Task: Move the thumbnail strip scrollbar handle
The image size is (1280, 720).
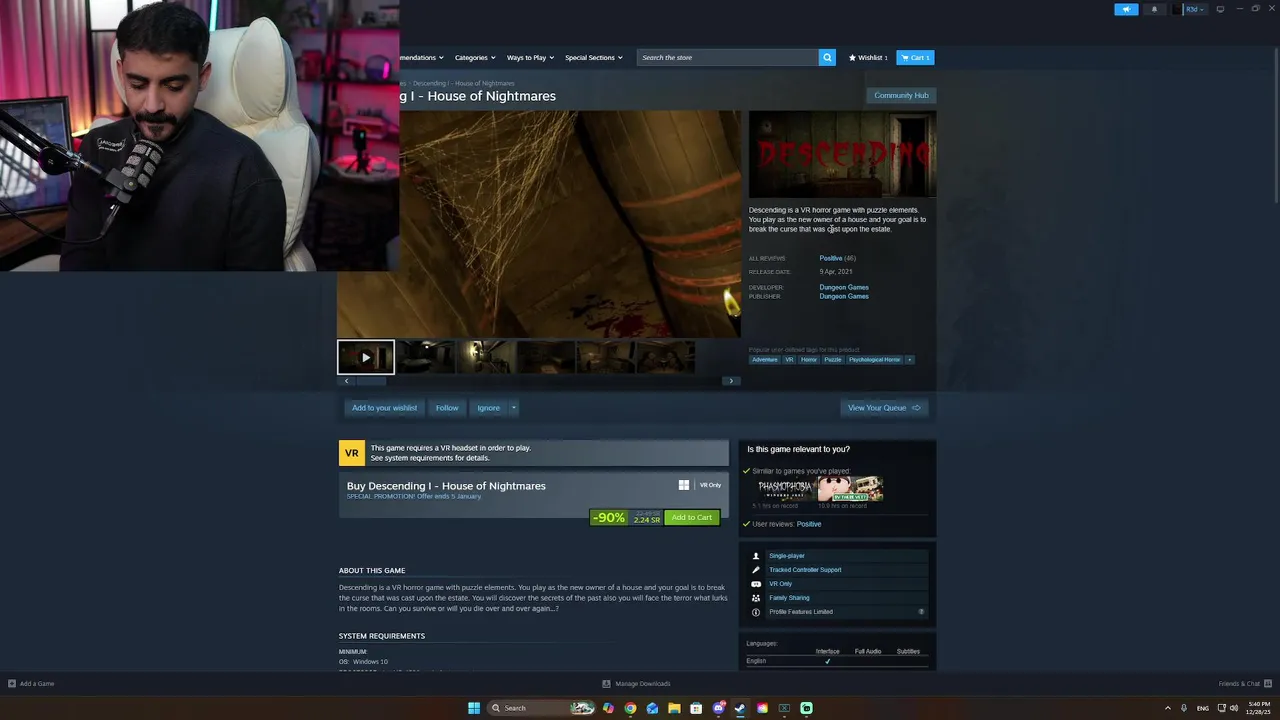Action: [371, 381]
